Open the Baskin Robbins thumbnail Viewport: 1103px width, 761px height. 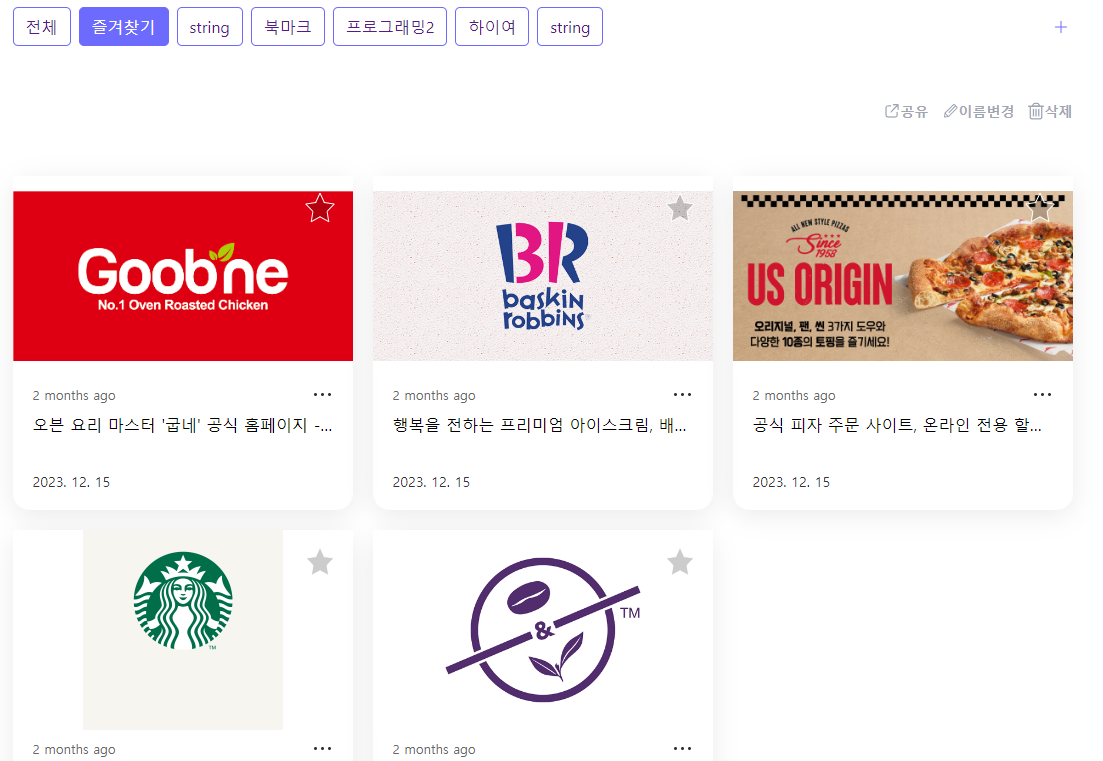point(542,276)
